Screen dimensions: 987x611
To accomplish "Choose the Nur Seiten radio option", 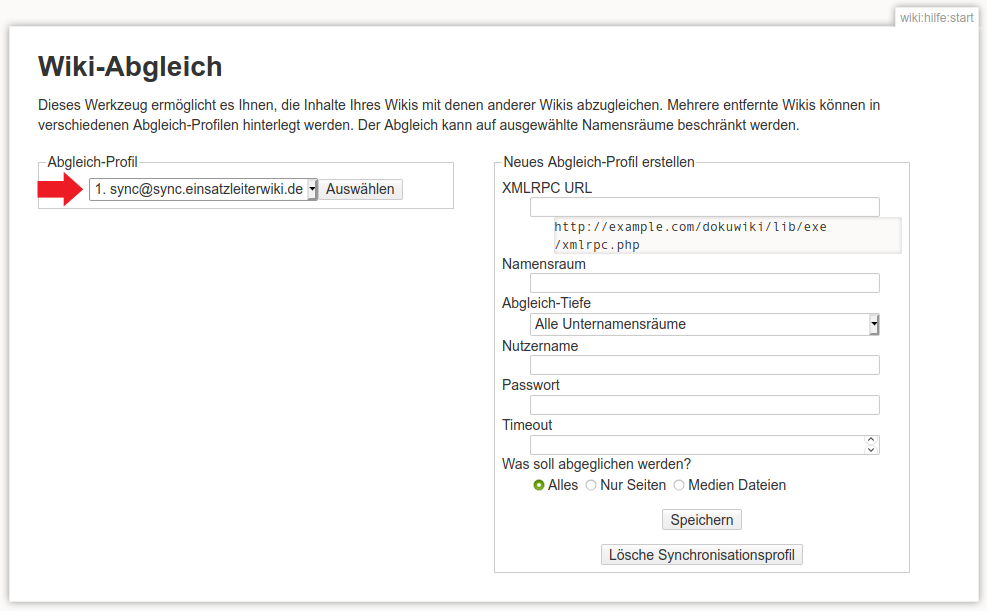I will pos(591,485).
